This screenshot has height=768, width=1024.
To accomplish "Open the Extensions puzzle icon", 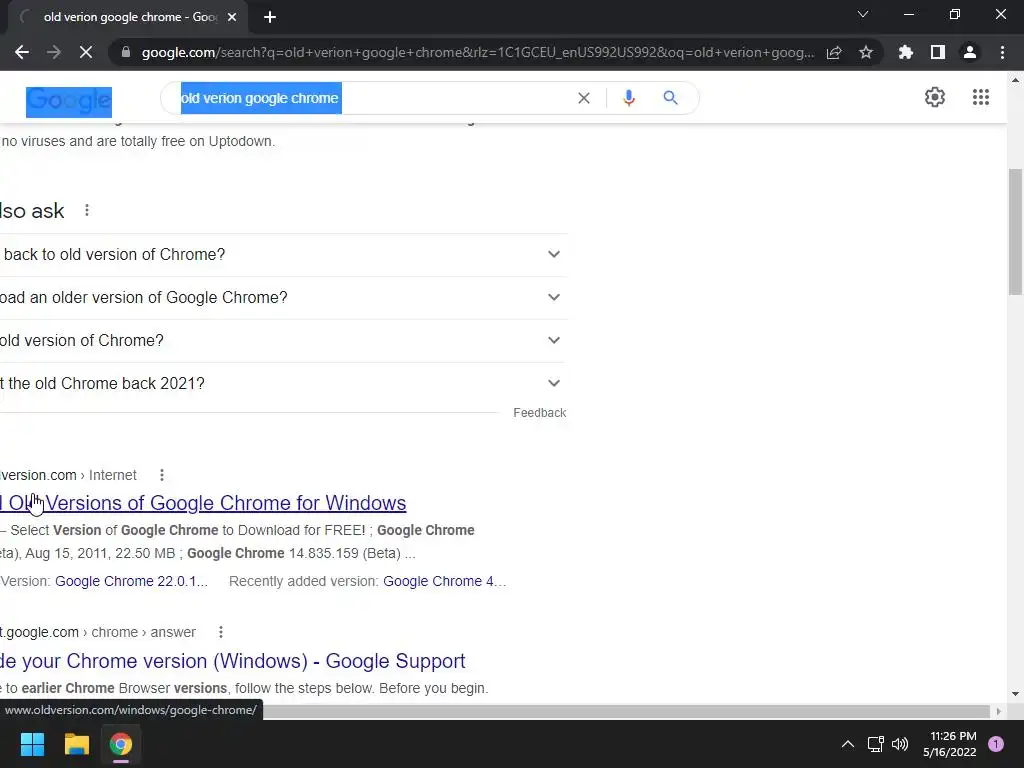I will click(x=906, y=52).
